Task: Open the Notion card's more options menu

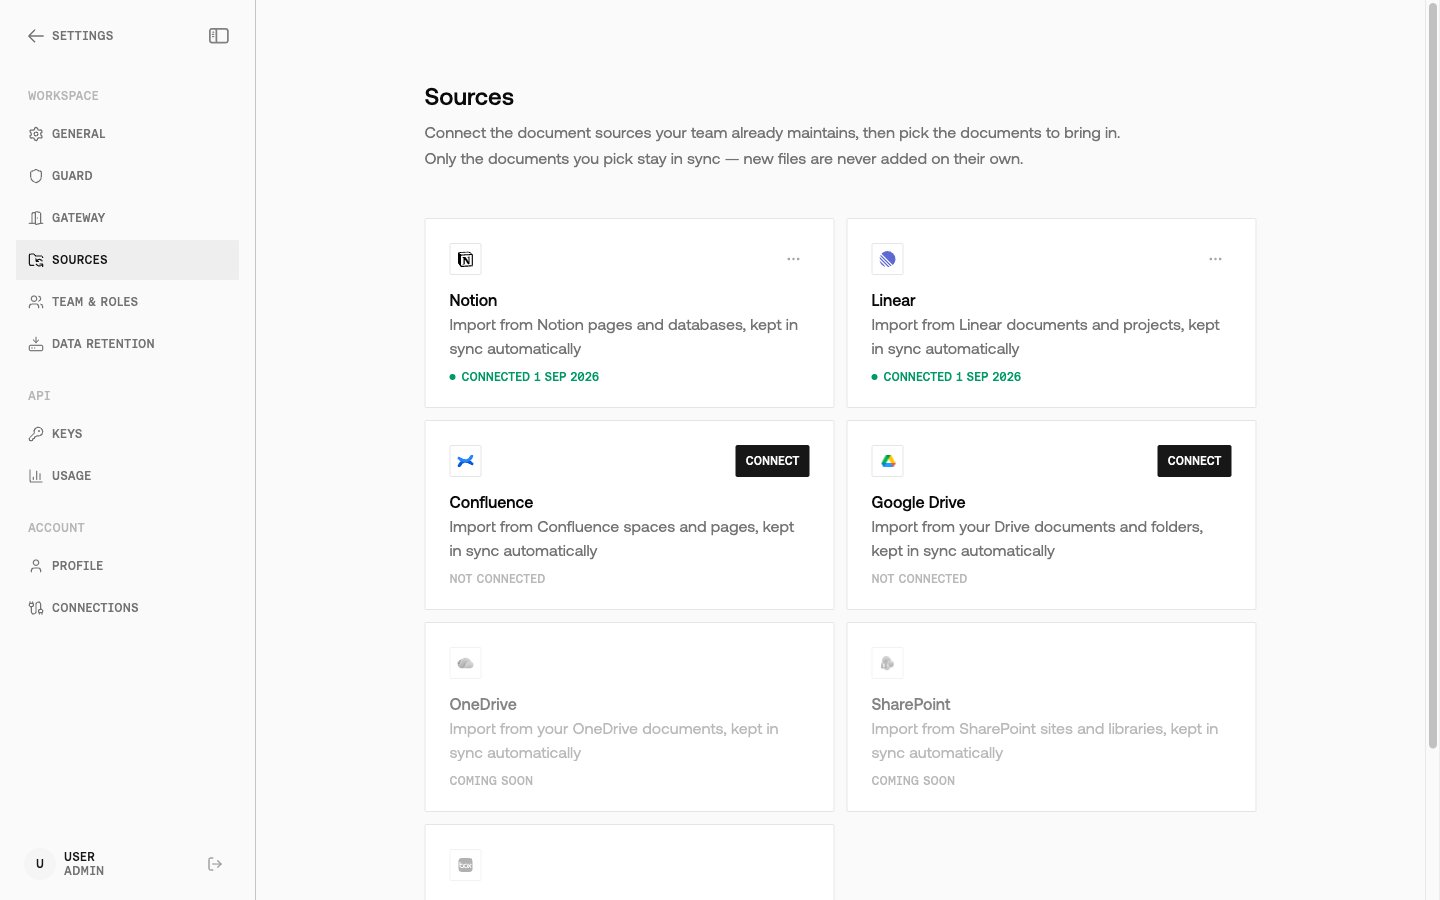Action: click(x=793, y=259)
